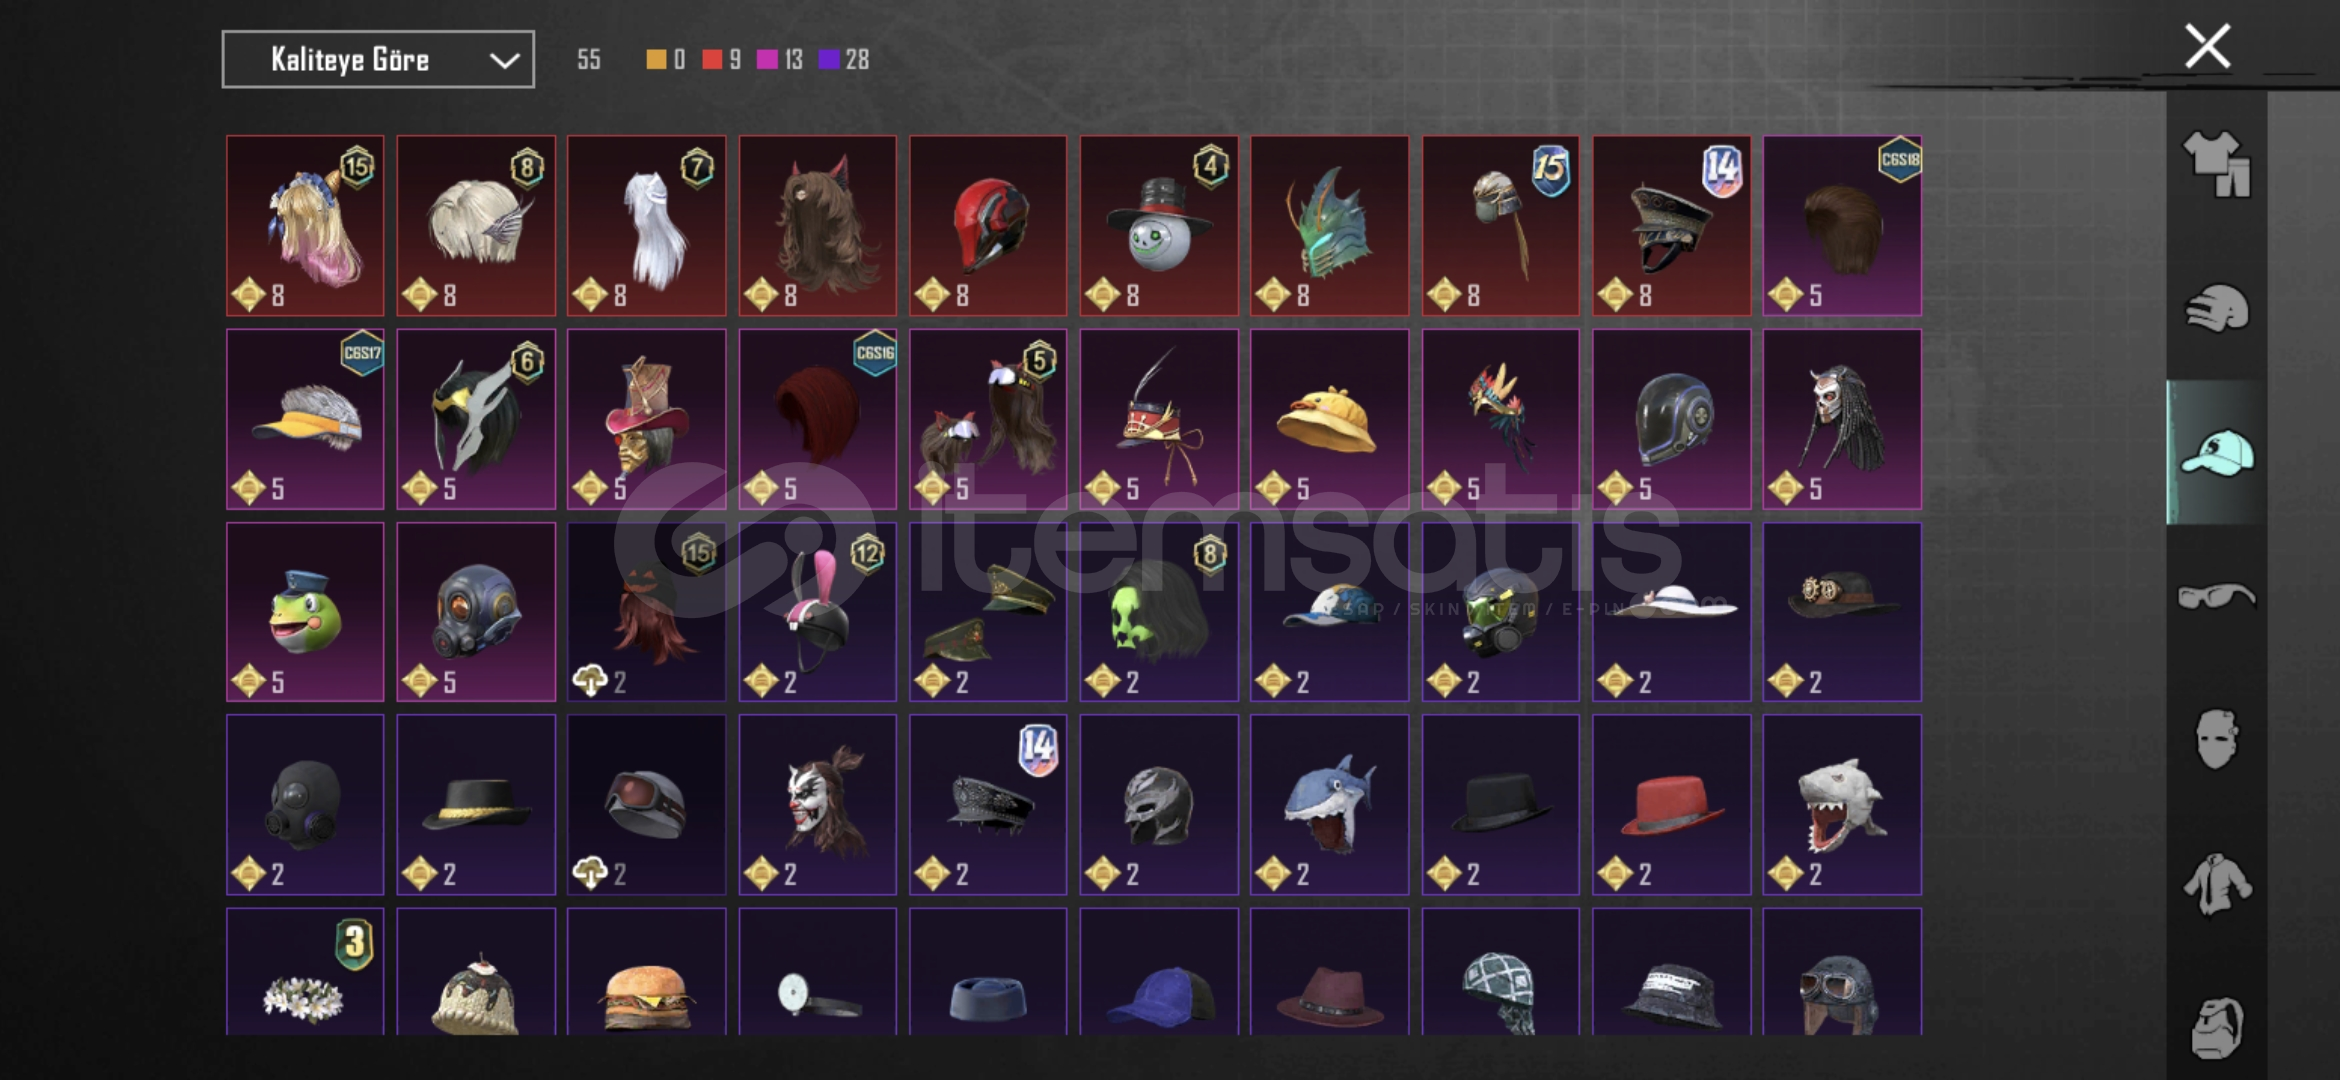2340x1080 pixels.
Task: Switch to the sunglasses category icon
Action: pos(2216,597)
